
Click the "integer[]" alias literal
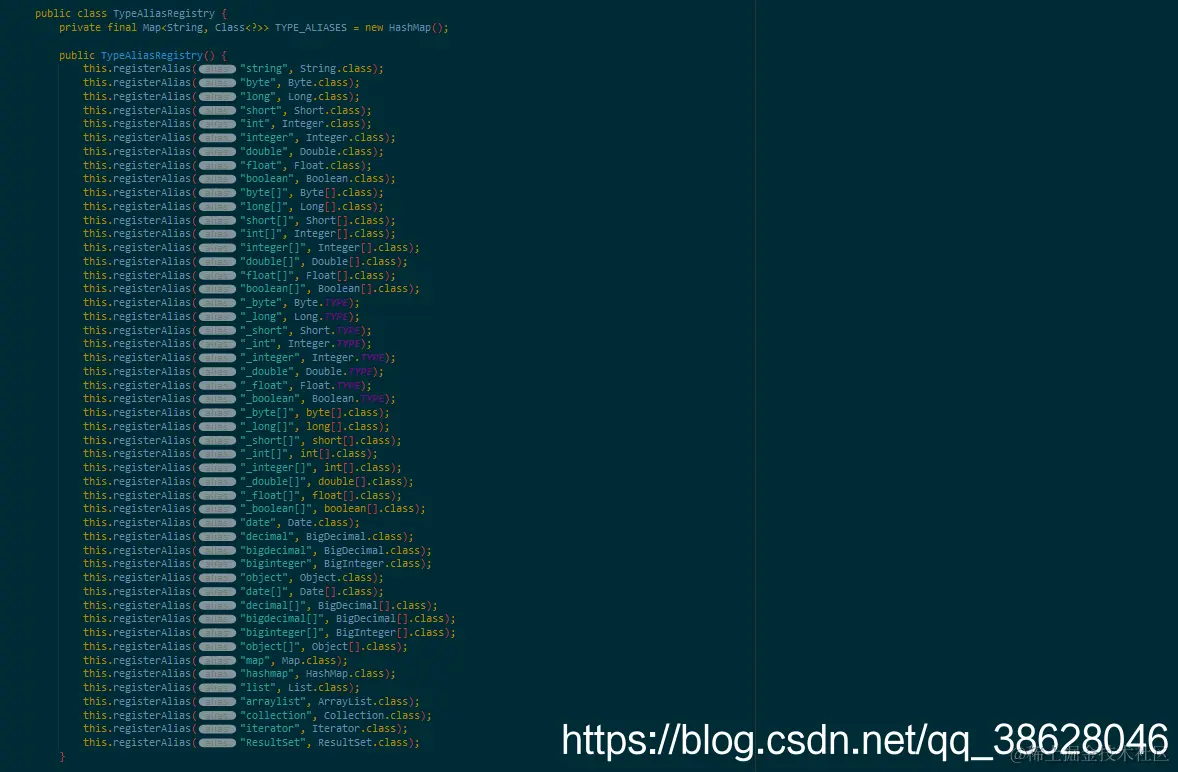pyautogui.click(x=273, y=248)
